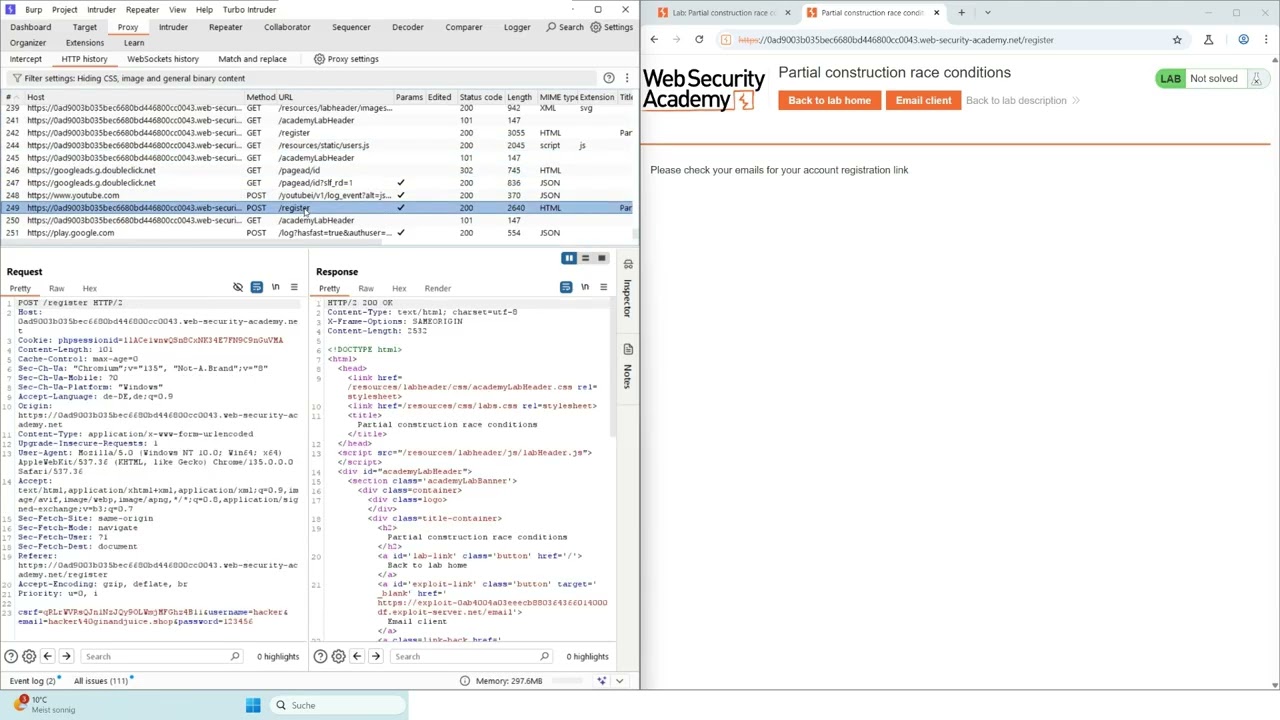Open filter settings bar in HTTP history

tap(300, 78)
